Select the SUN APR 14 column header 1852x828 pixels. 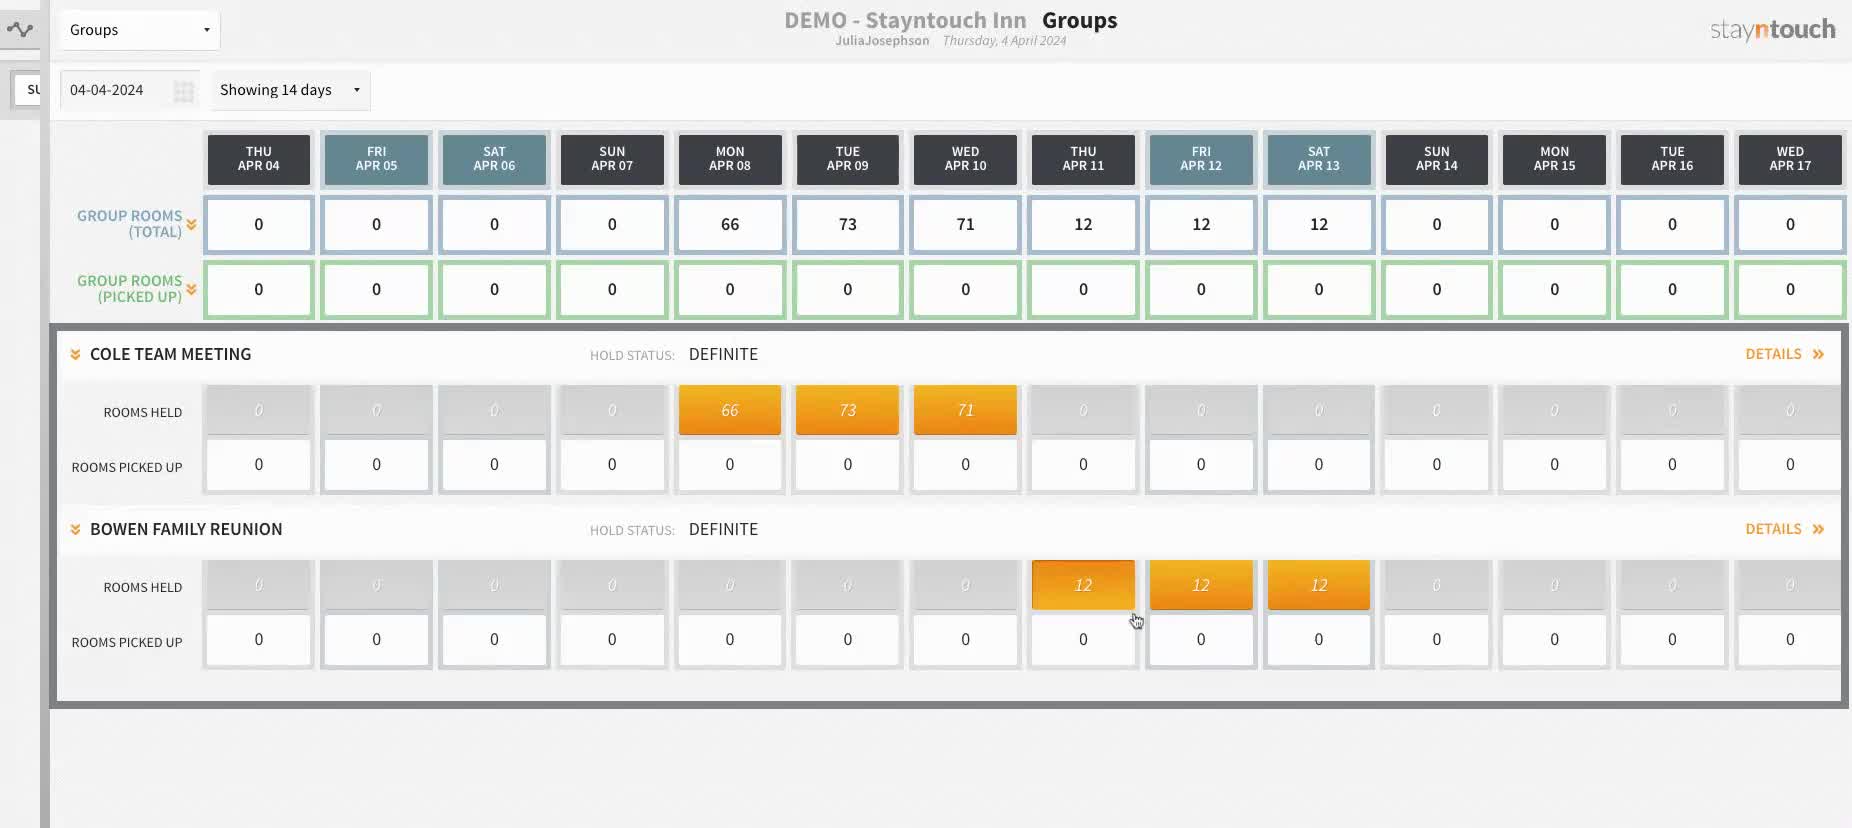[x=1437, y=159]
